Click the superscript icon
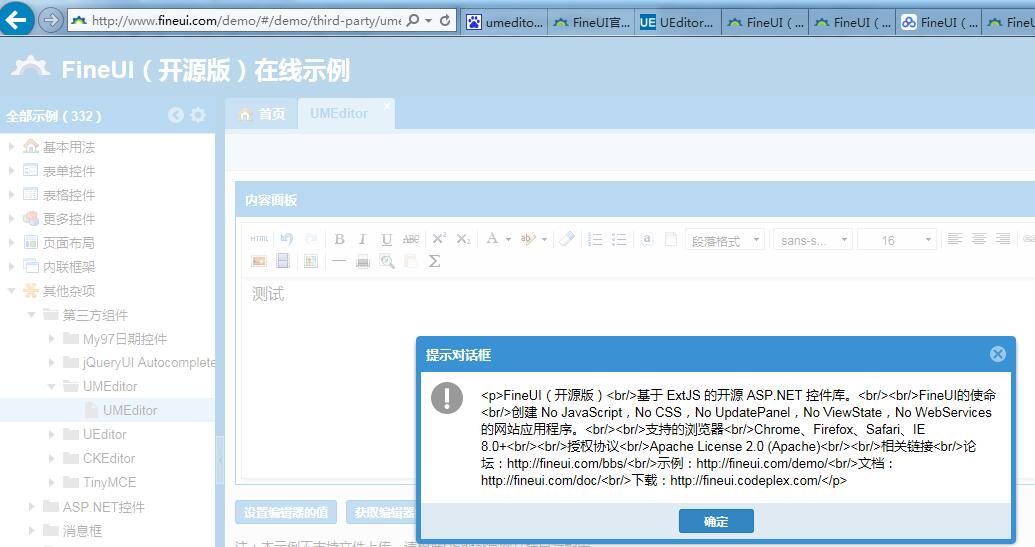Screen dimensions: 1035x547 click(438, 239)
